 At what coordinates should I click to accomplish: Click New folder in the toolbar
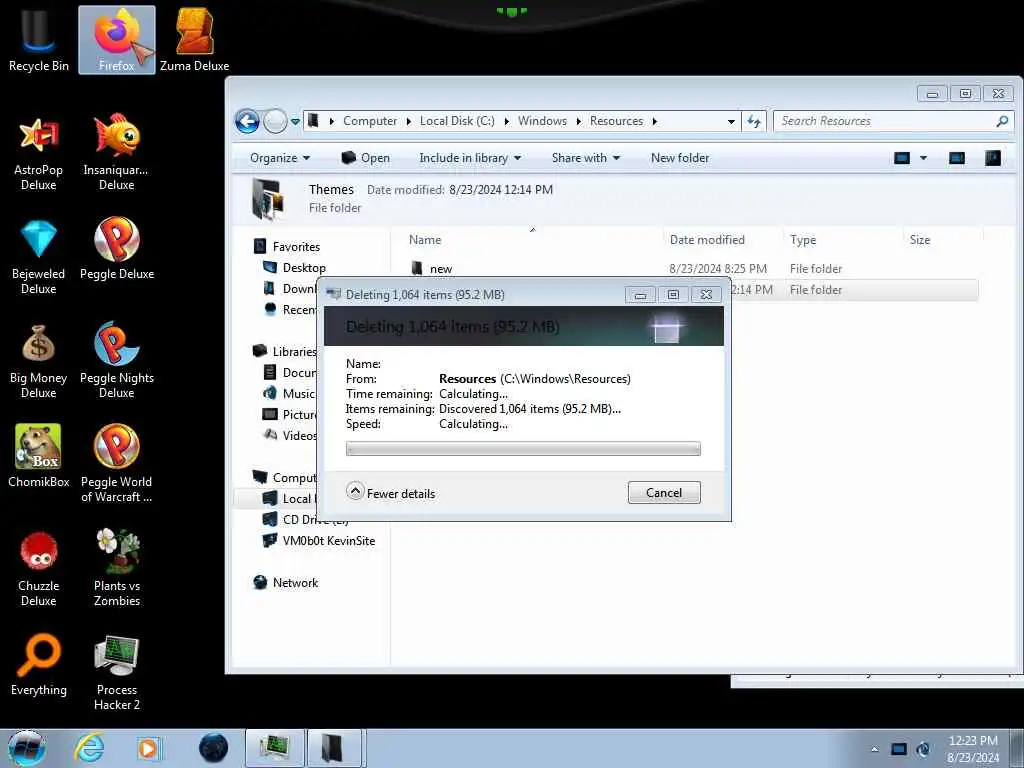(x=680, y=158)
